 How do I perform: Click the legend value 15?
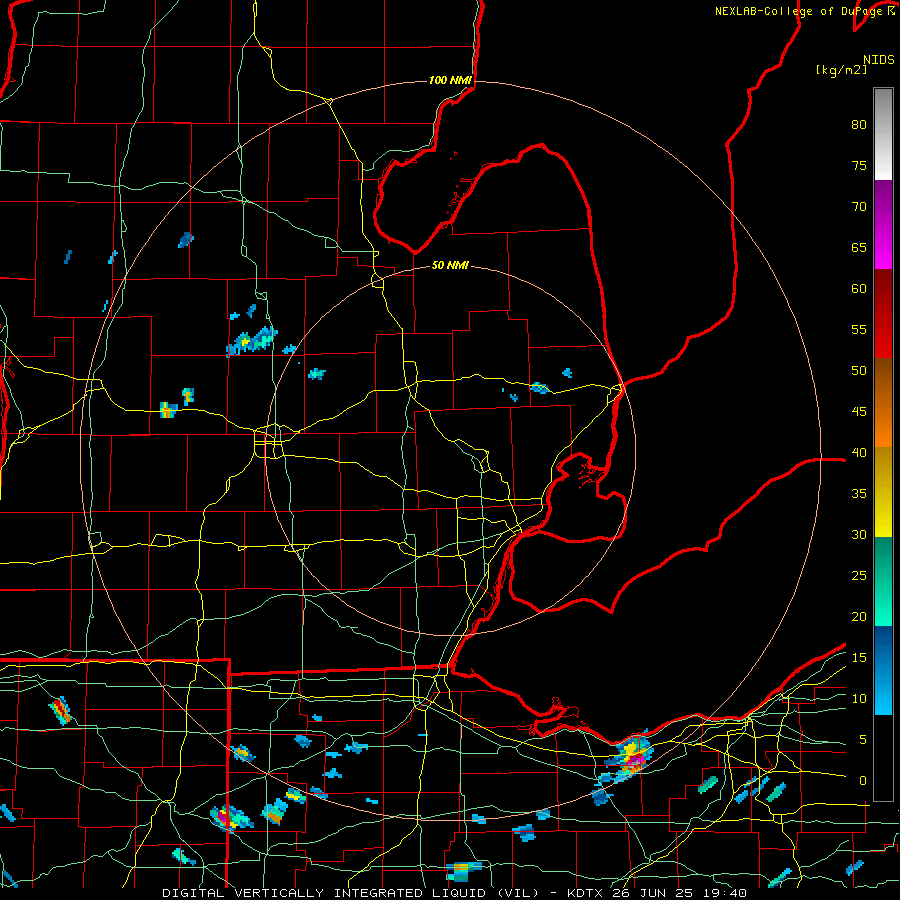point(859,657)
